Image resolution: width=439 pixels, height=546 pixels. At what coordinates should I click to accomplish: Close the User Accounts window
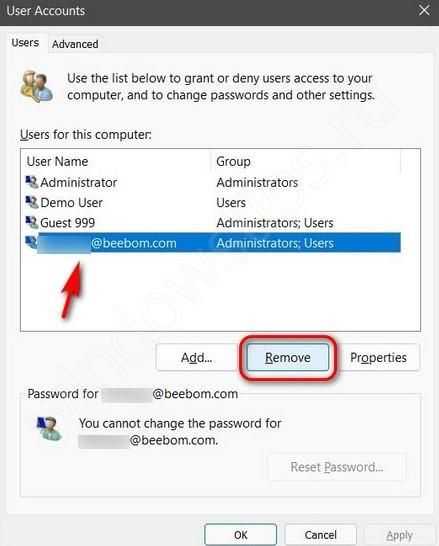click(424, 10)
